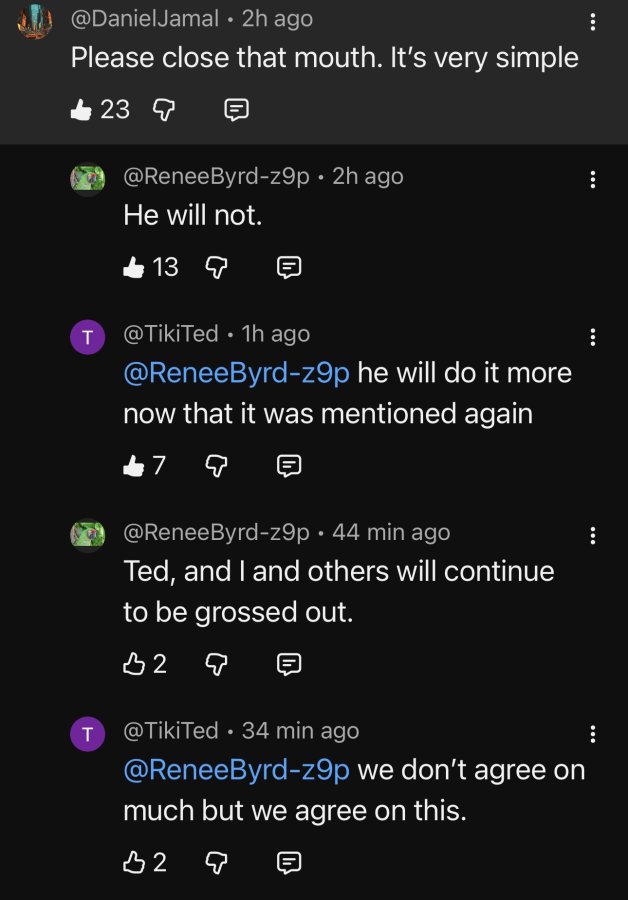Open more options for the 34 min ago reply

click(x=592, y=734)
